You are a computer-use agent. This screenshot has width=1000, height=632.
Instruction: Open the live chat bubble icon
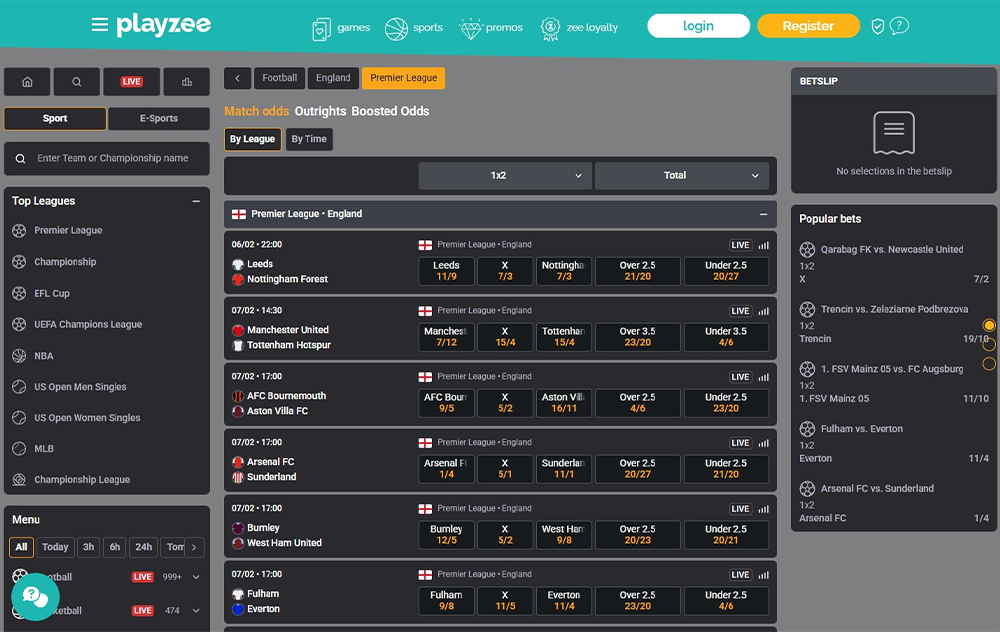pos(35,596)
